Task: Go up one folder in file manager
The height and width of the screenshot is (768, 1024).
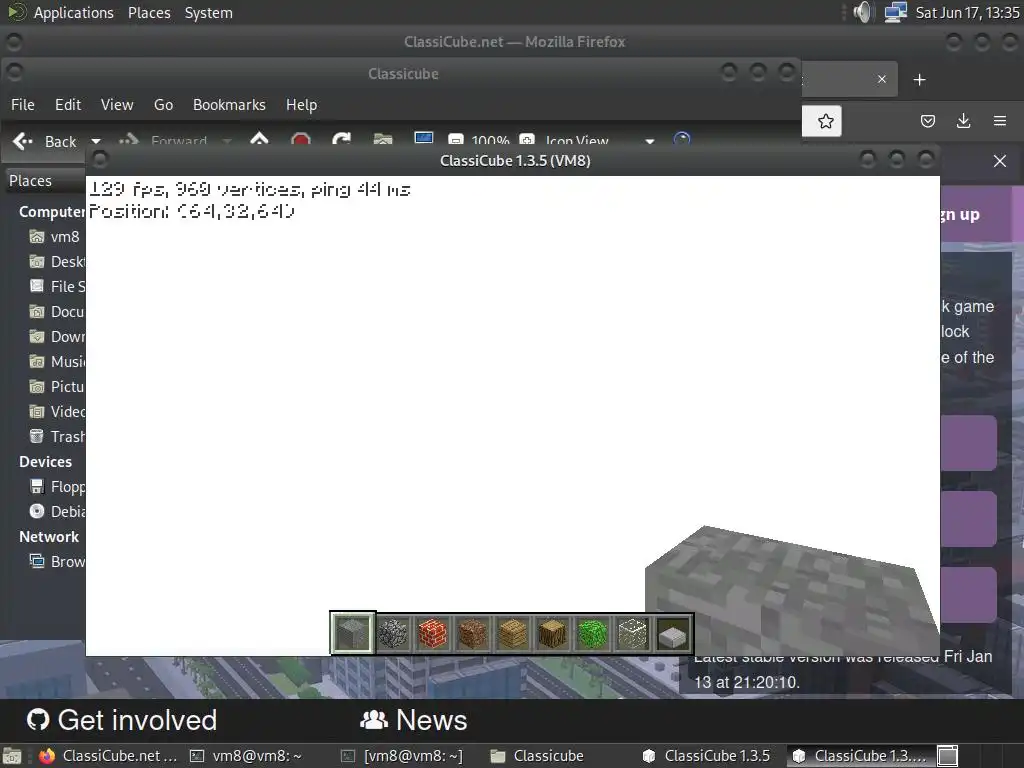Action: 259,140
